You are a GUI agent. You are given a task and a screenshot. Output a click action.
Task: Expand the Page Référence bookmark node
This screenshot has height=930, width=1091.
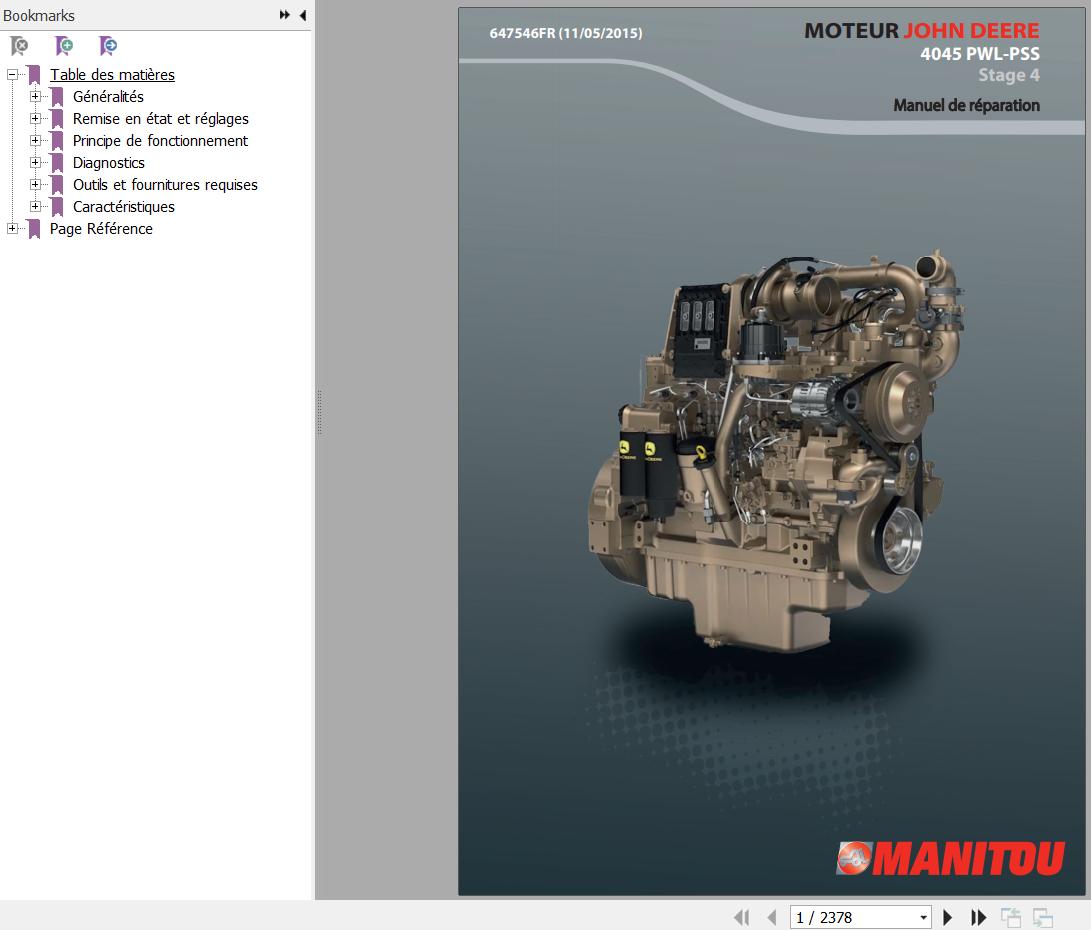13,228
